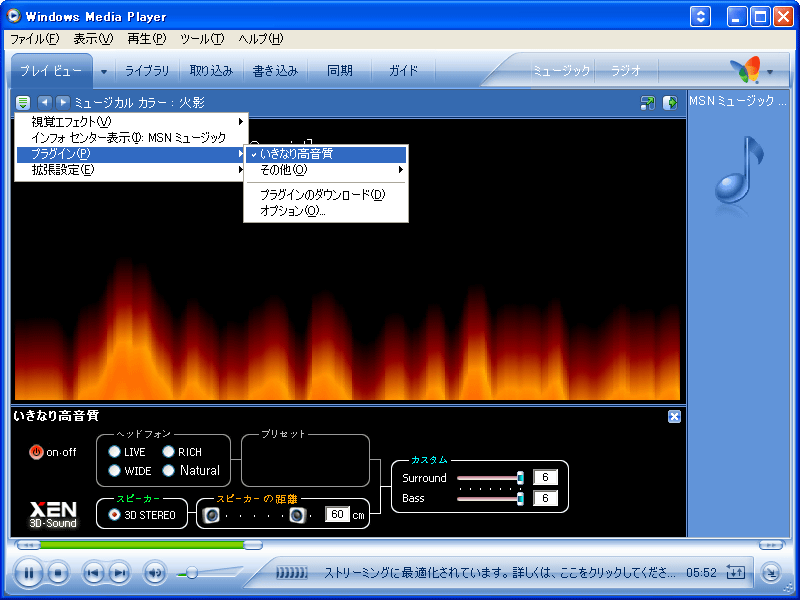This screenshot has height=600, width=800.
Task: Click the buffering indicator in status area
Action: click(291, 573)
